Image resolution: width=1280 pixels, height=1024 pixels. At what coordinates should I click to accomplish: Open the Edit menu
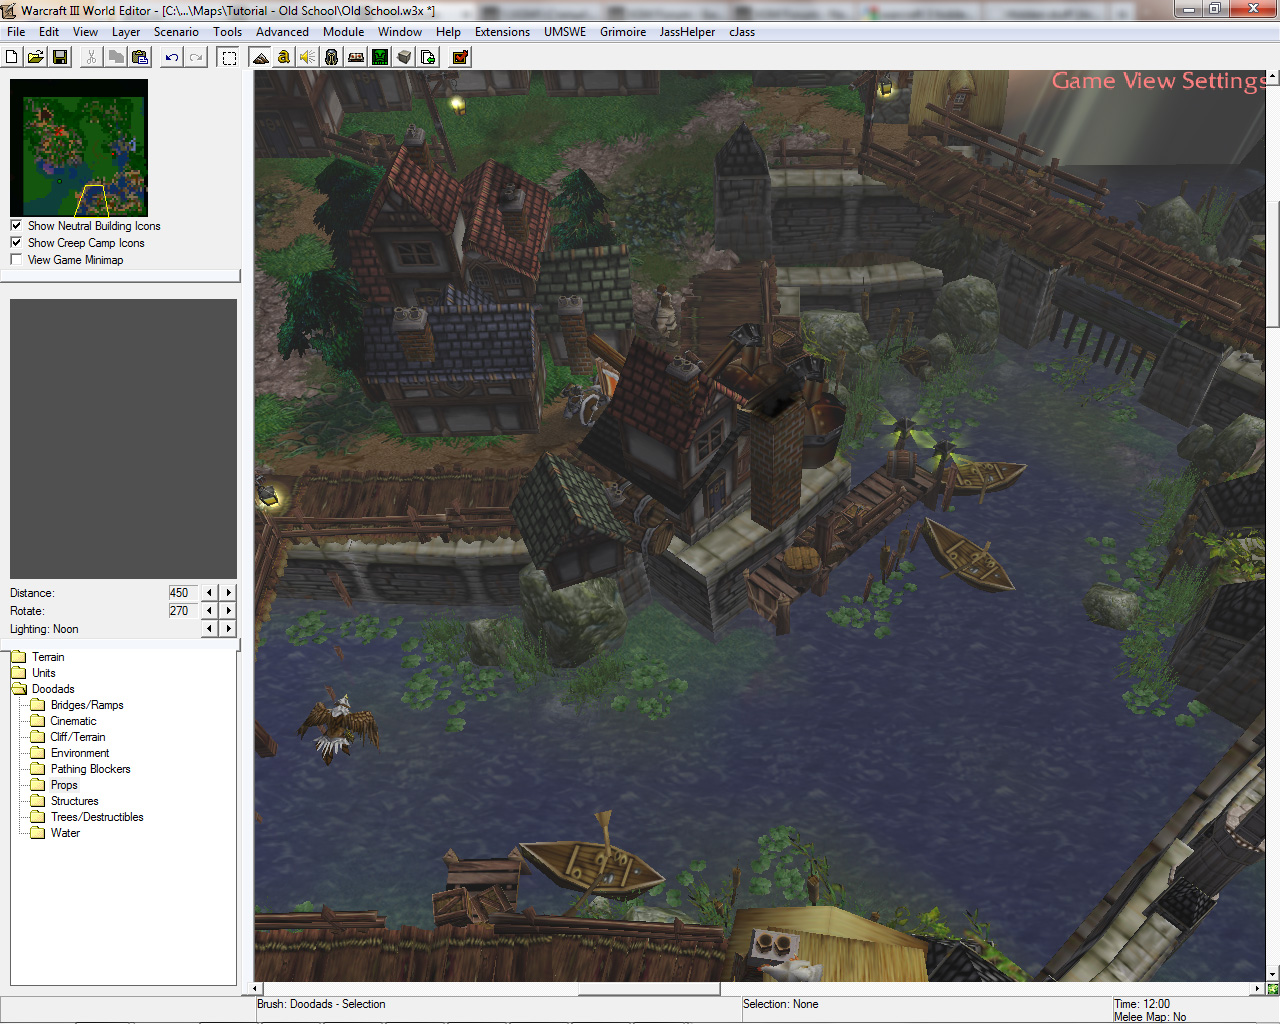pyautogui.click(x=49, y=32)
